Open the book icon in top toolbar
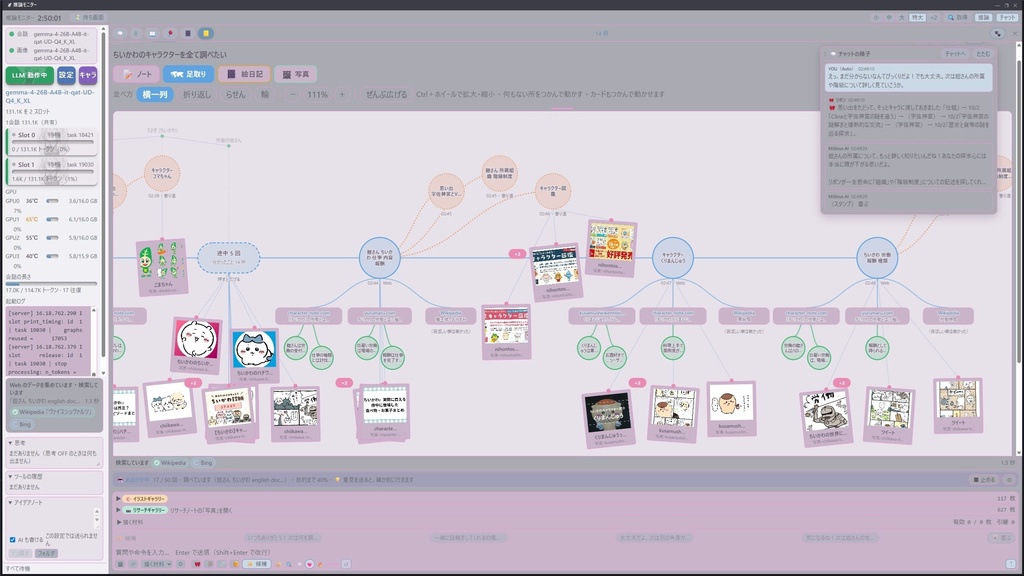Screen dimensions: 1024x576 [152, 33]
